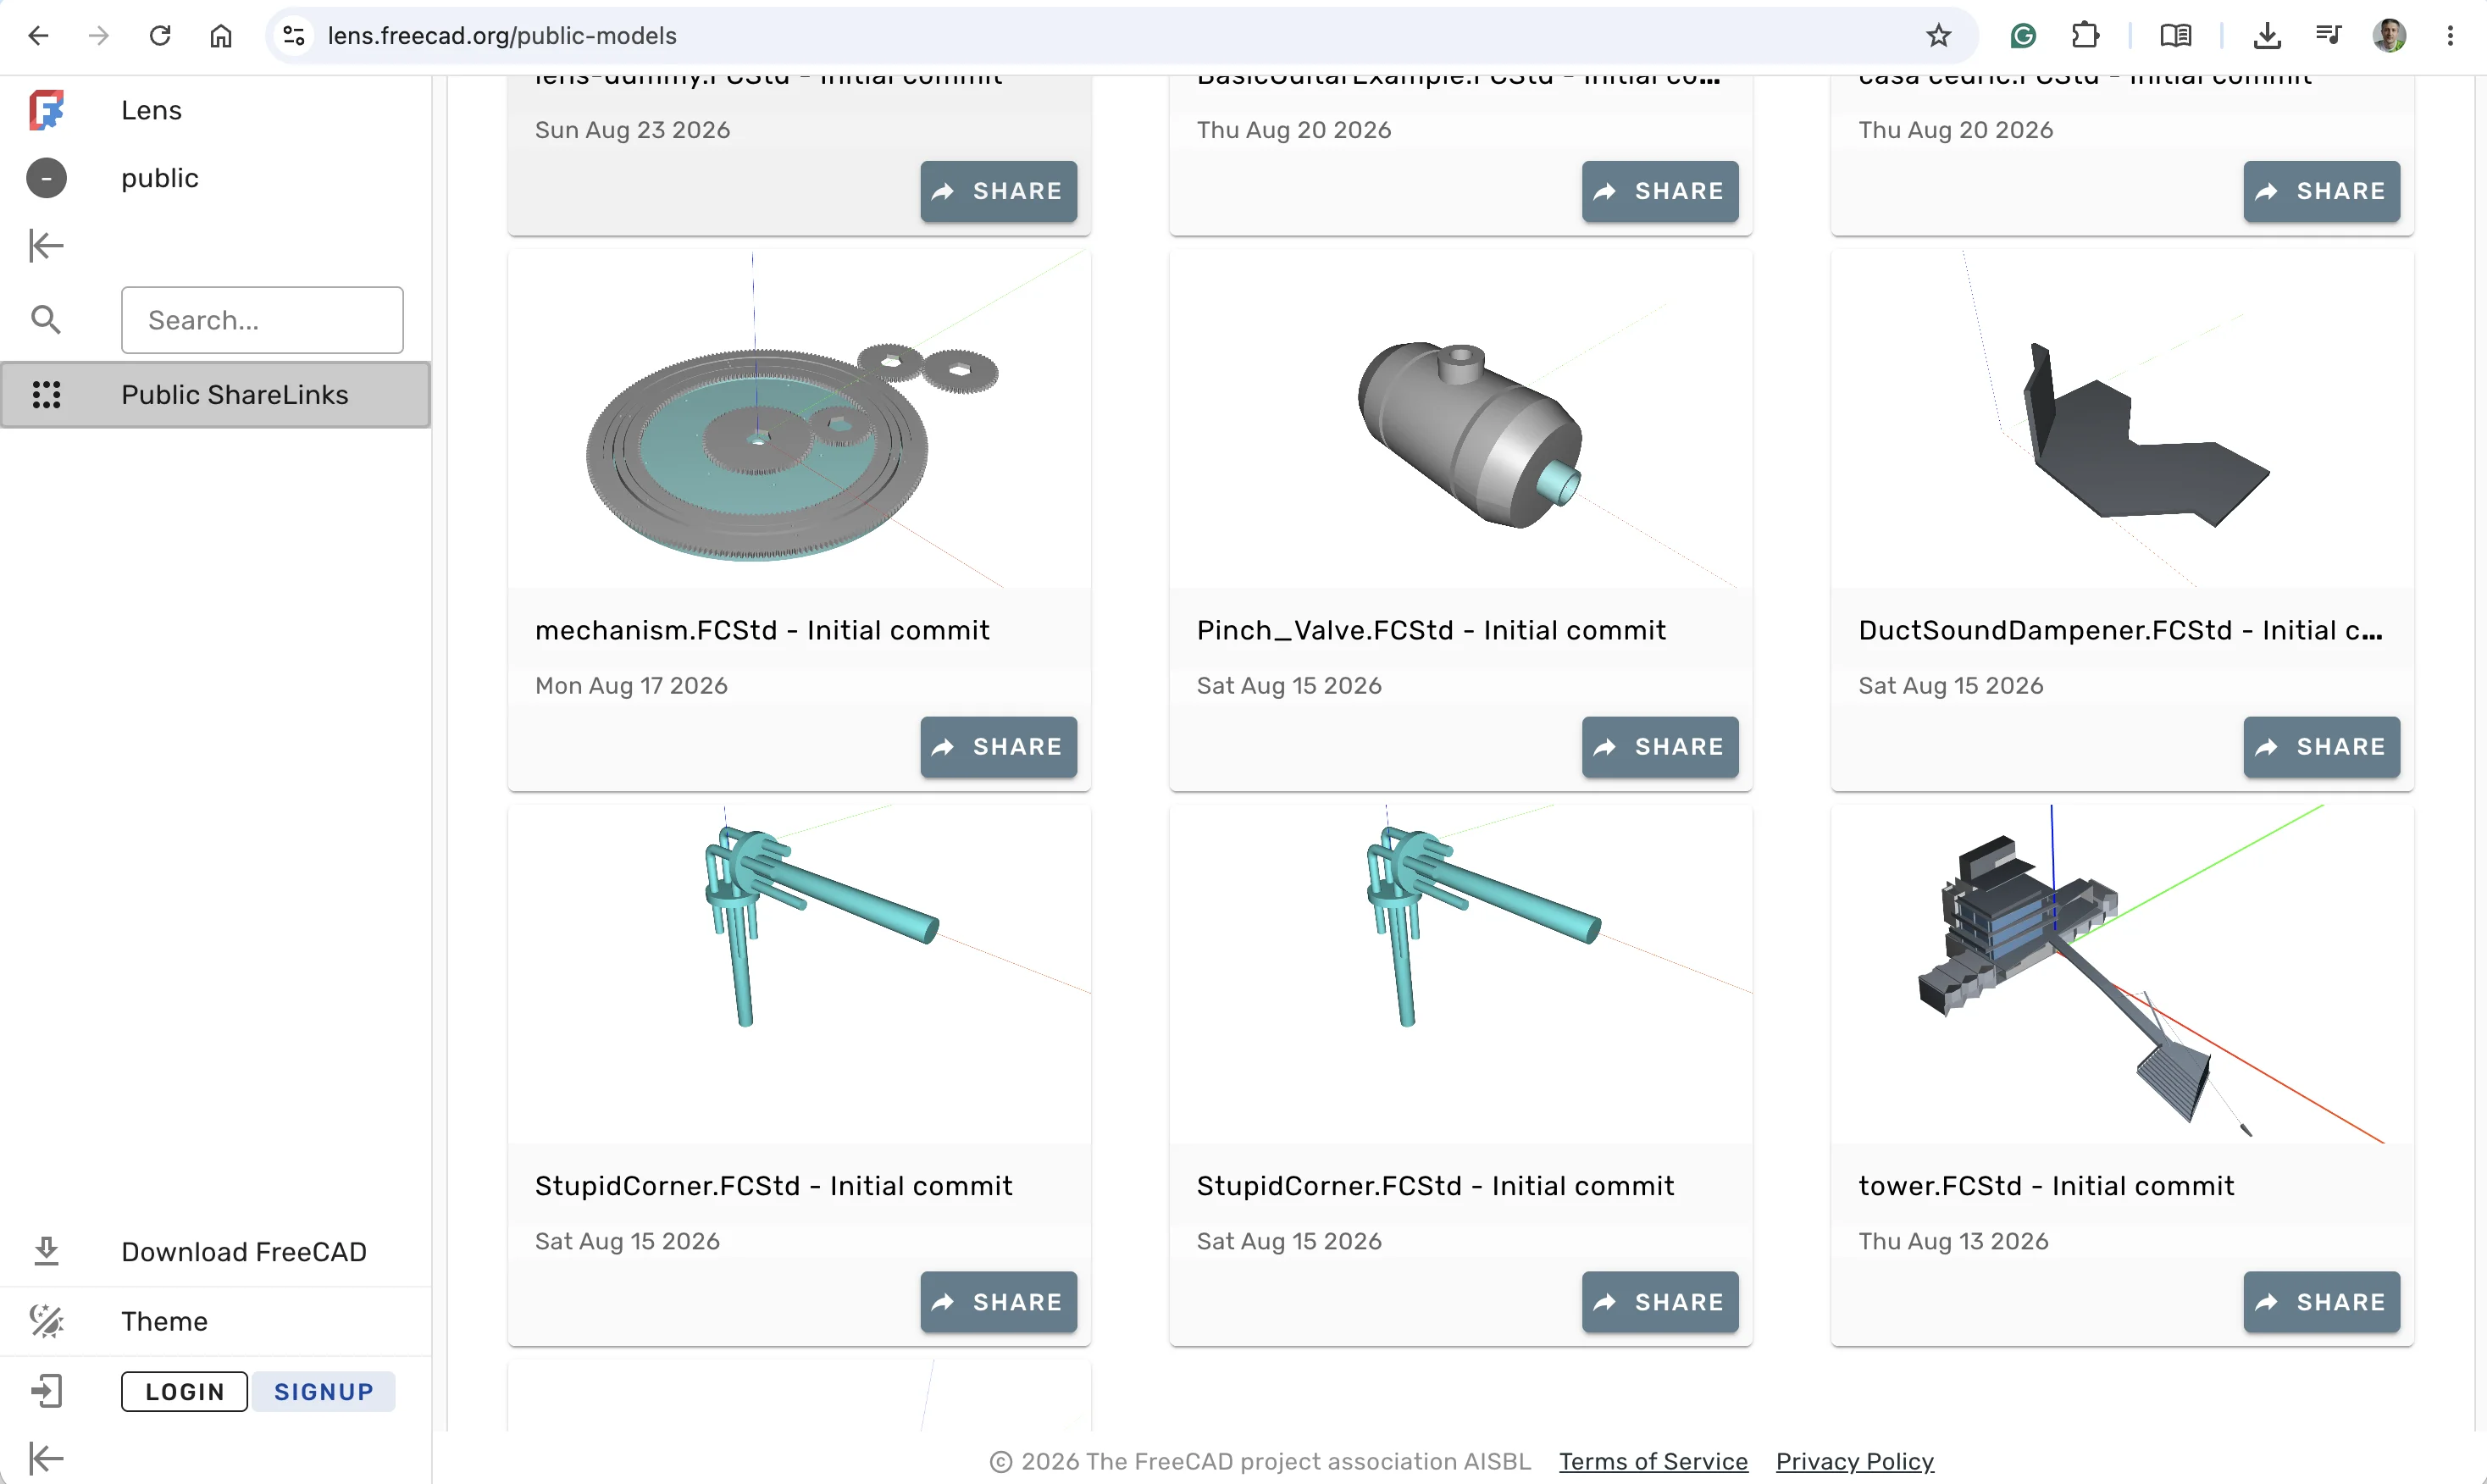Open the Terms of Service link
Screen dimensions: 2487x1484
point(1653,1461)
